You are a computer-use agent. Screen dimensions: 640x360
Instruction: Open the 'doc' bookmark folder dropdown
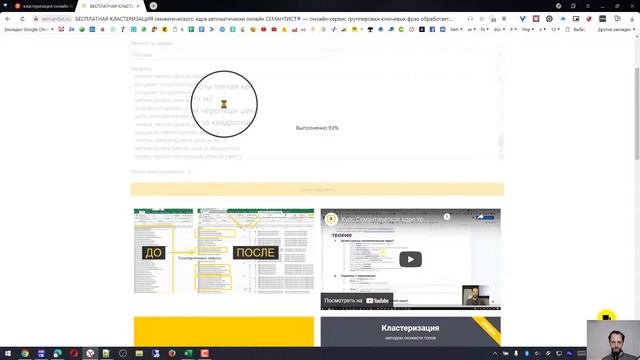click(x=499, y=29)
